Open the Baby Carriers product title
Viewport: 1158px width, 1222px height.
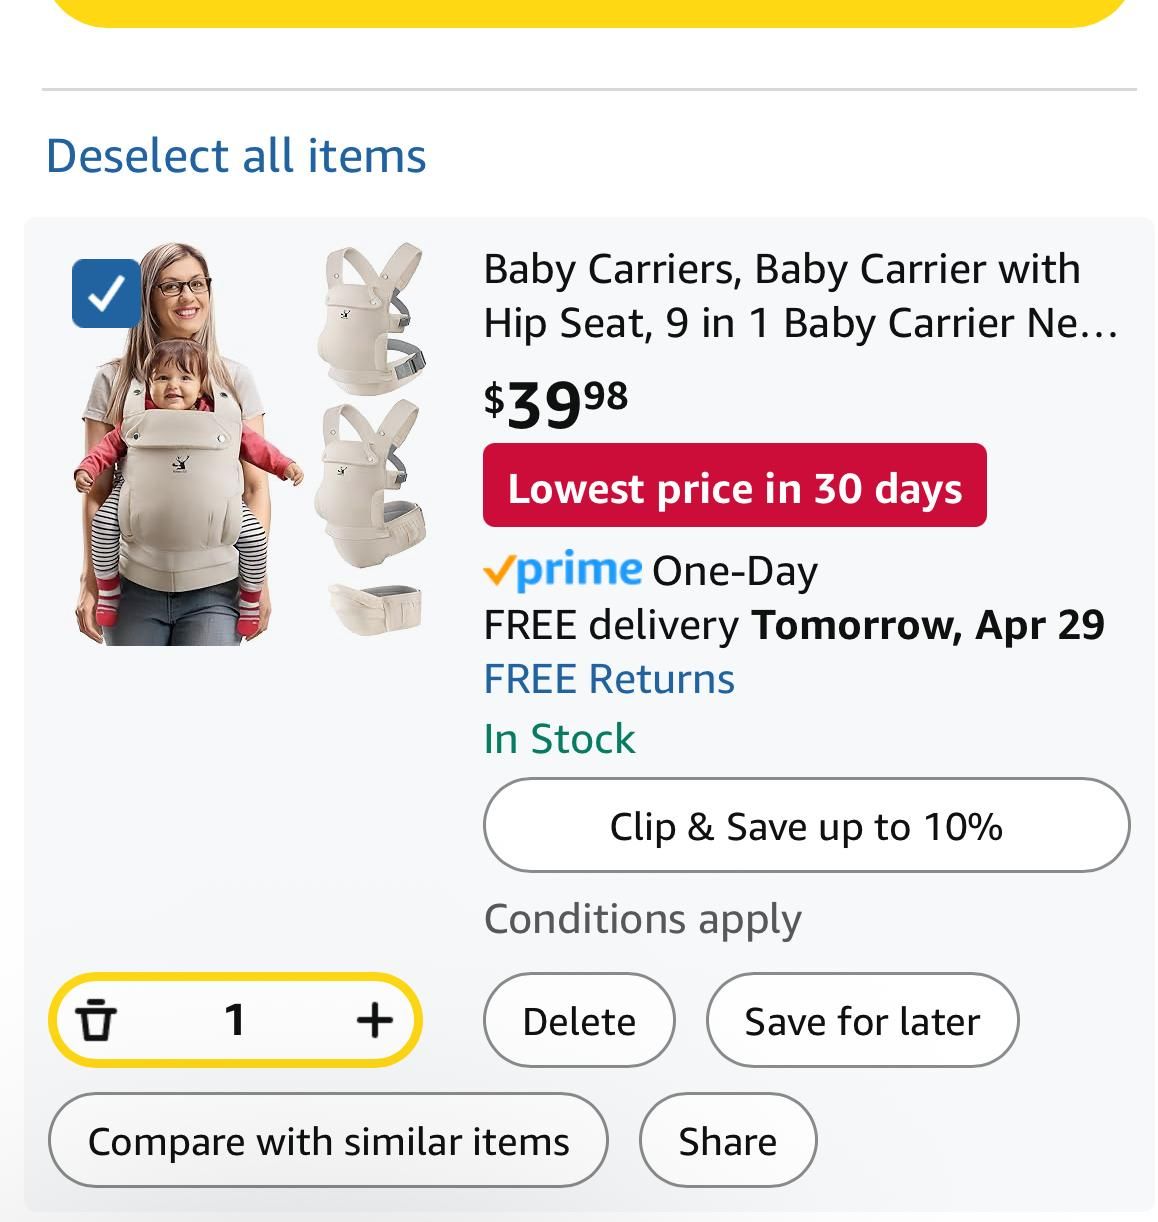click(800, 296)
